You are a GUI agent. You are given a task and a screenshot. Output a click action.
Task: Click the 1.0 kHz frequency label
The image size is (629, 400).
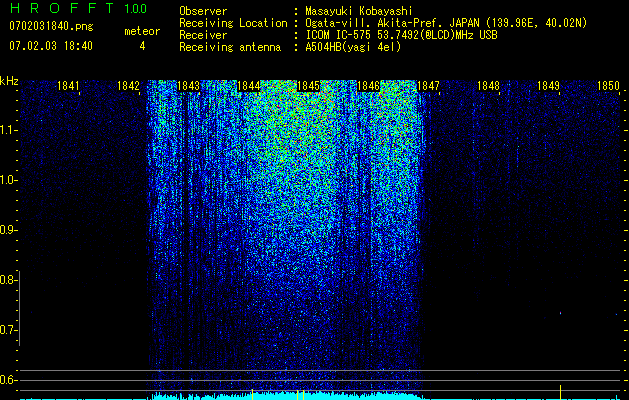pos(7,180)
